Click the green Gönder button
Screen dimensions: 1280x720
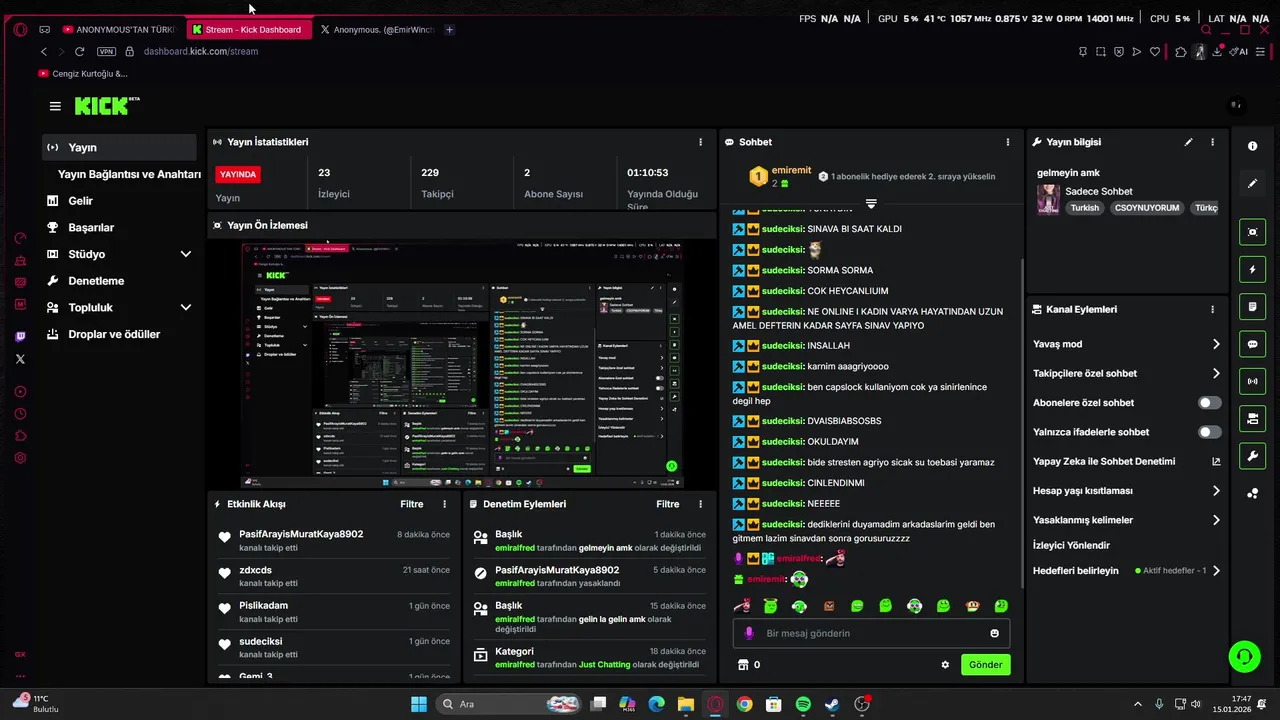tap(985, 665)
